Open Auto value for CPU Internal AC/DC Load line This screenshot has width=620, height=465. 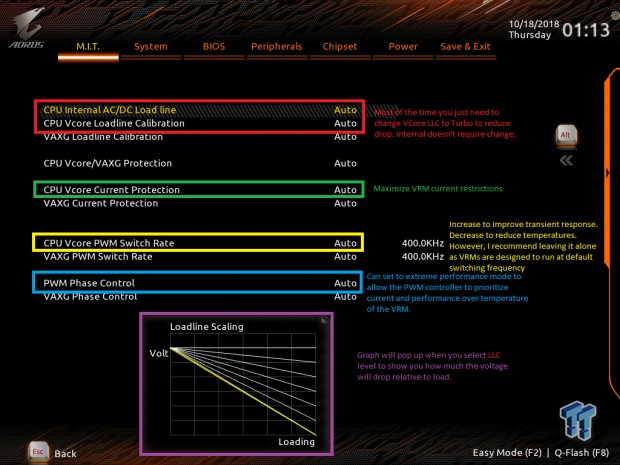click(x=345, y=110)
